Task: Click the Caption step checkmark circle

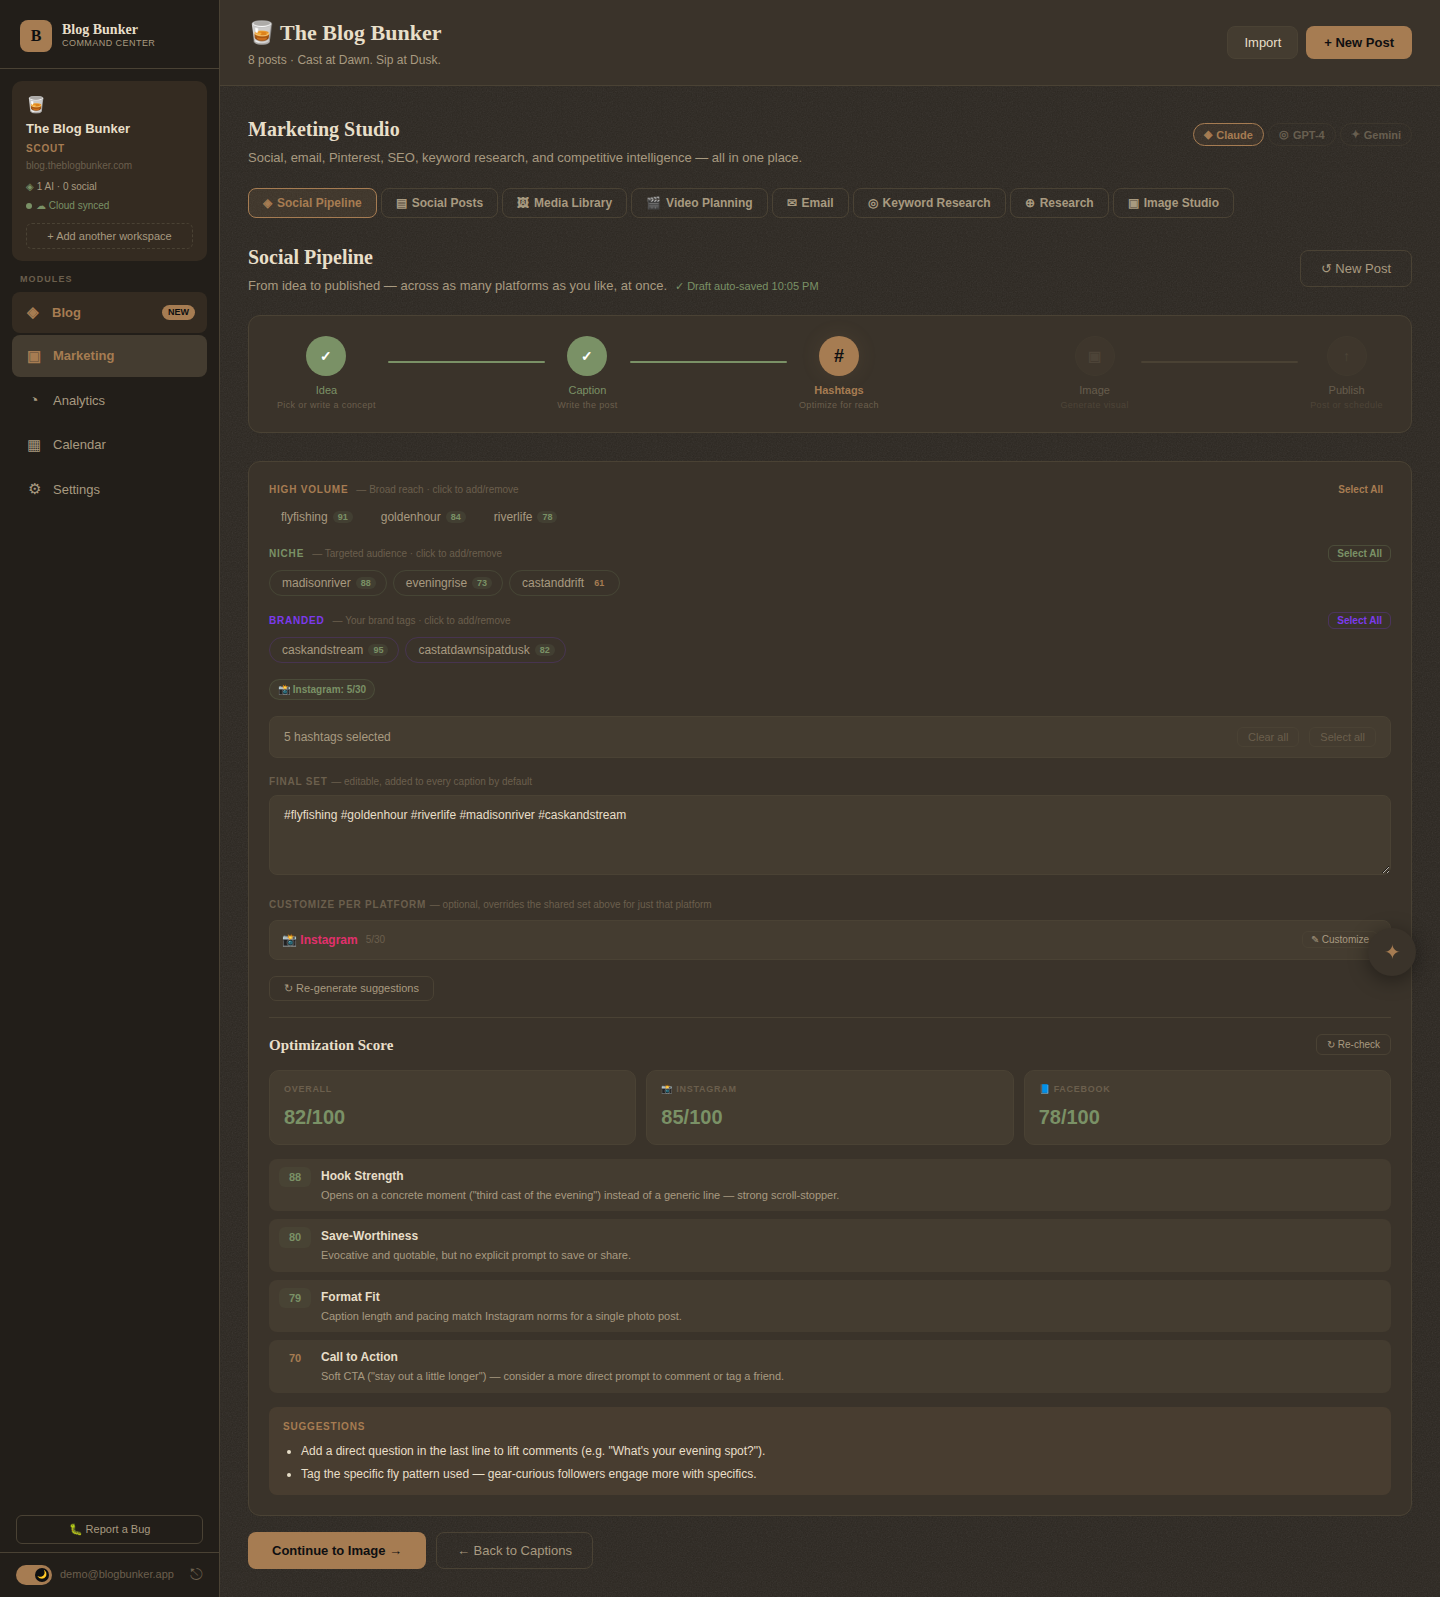Action: point(587,356)
